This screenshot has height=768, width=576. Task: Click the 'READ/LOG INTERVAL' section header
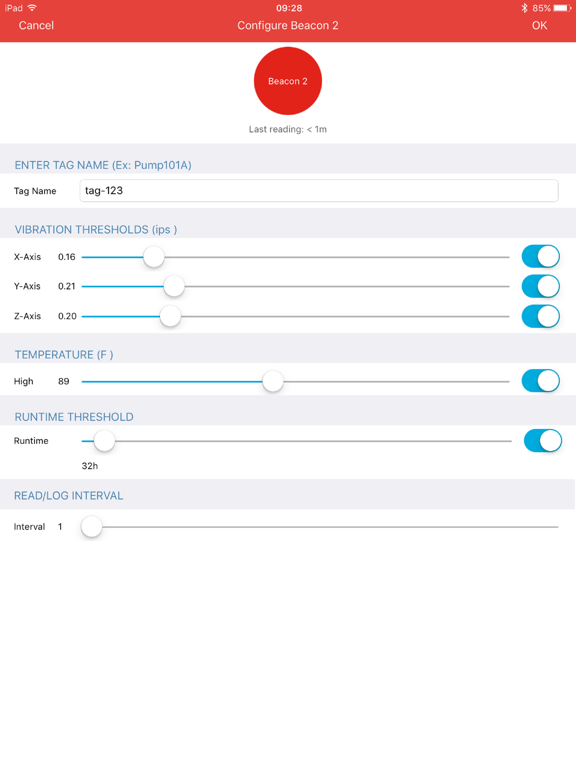[x=69, y=496]
